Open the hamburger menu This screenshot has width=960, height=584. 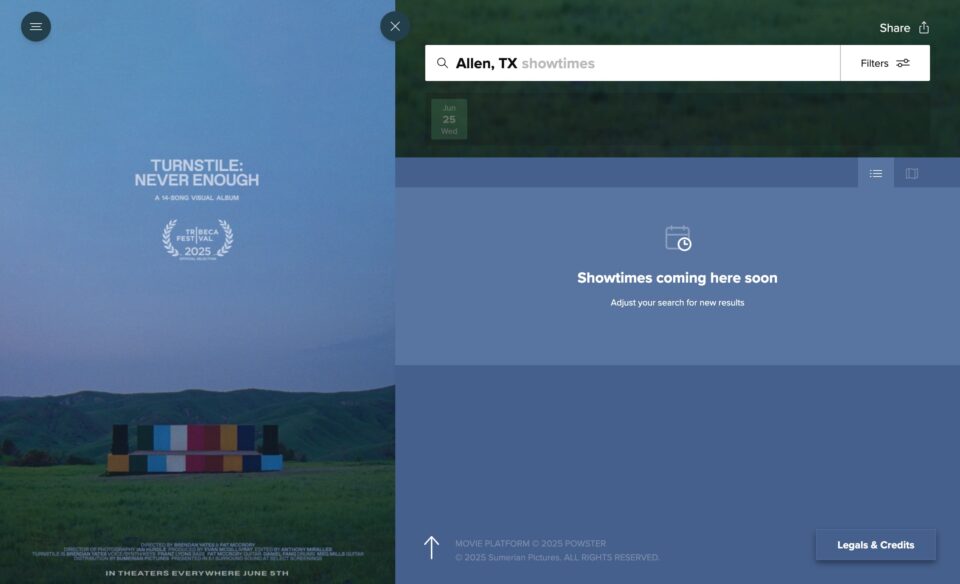click(36, 27)
